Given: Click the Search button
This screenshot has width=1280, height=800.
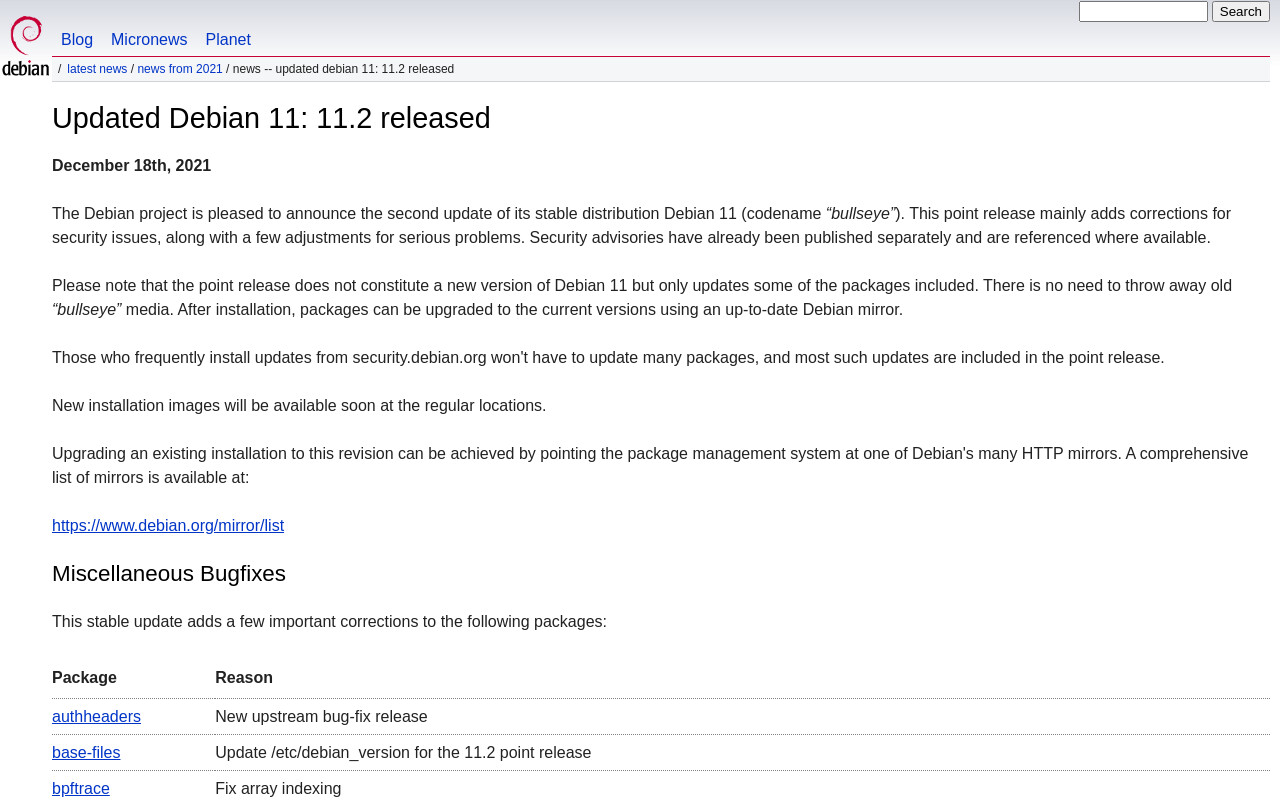Looking at the screenshot, I should pyautogui.click(x=1241, y=12).
